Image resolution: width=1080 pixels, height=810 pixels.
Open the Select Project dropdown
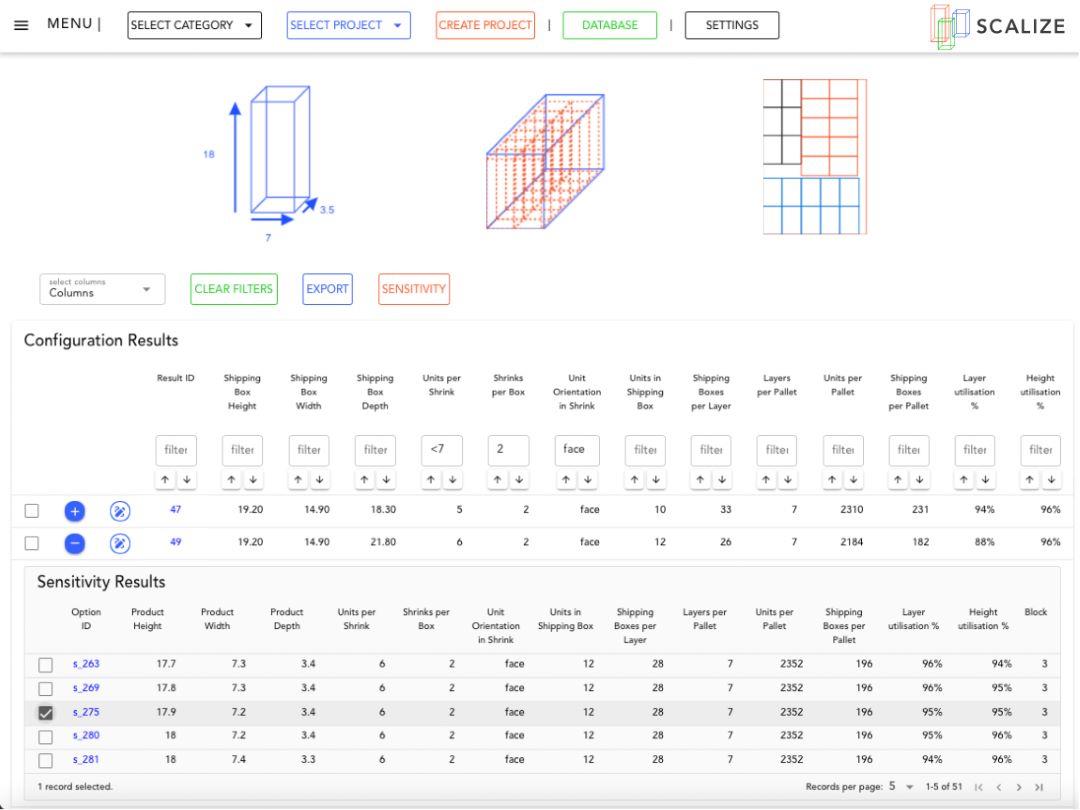349,25
